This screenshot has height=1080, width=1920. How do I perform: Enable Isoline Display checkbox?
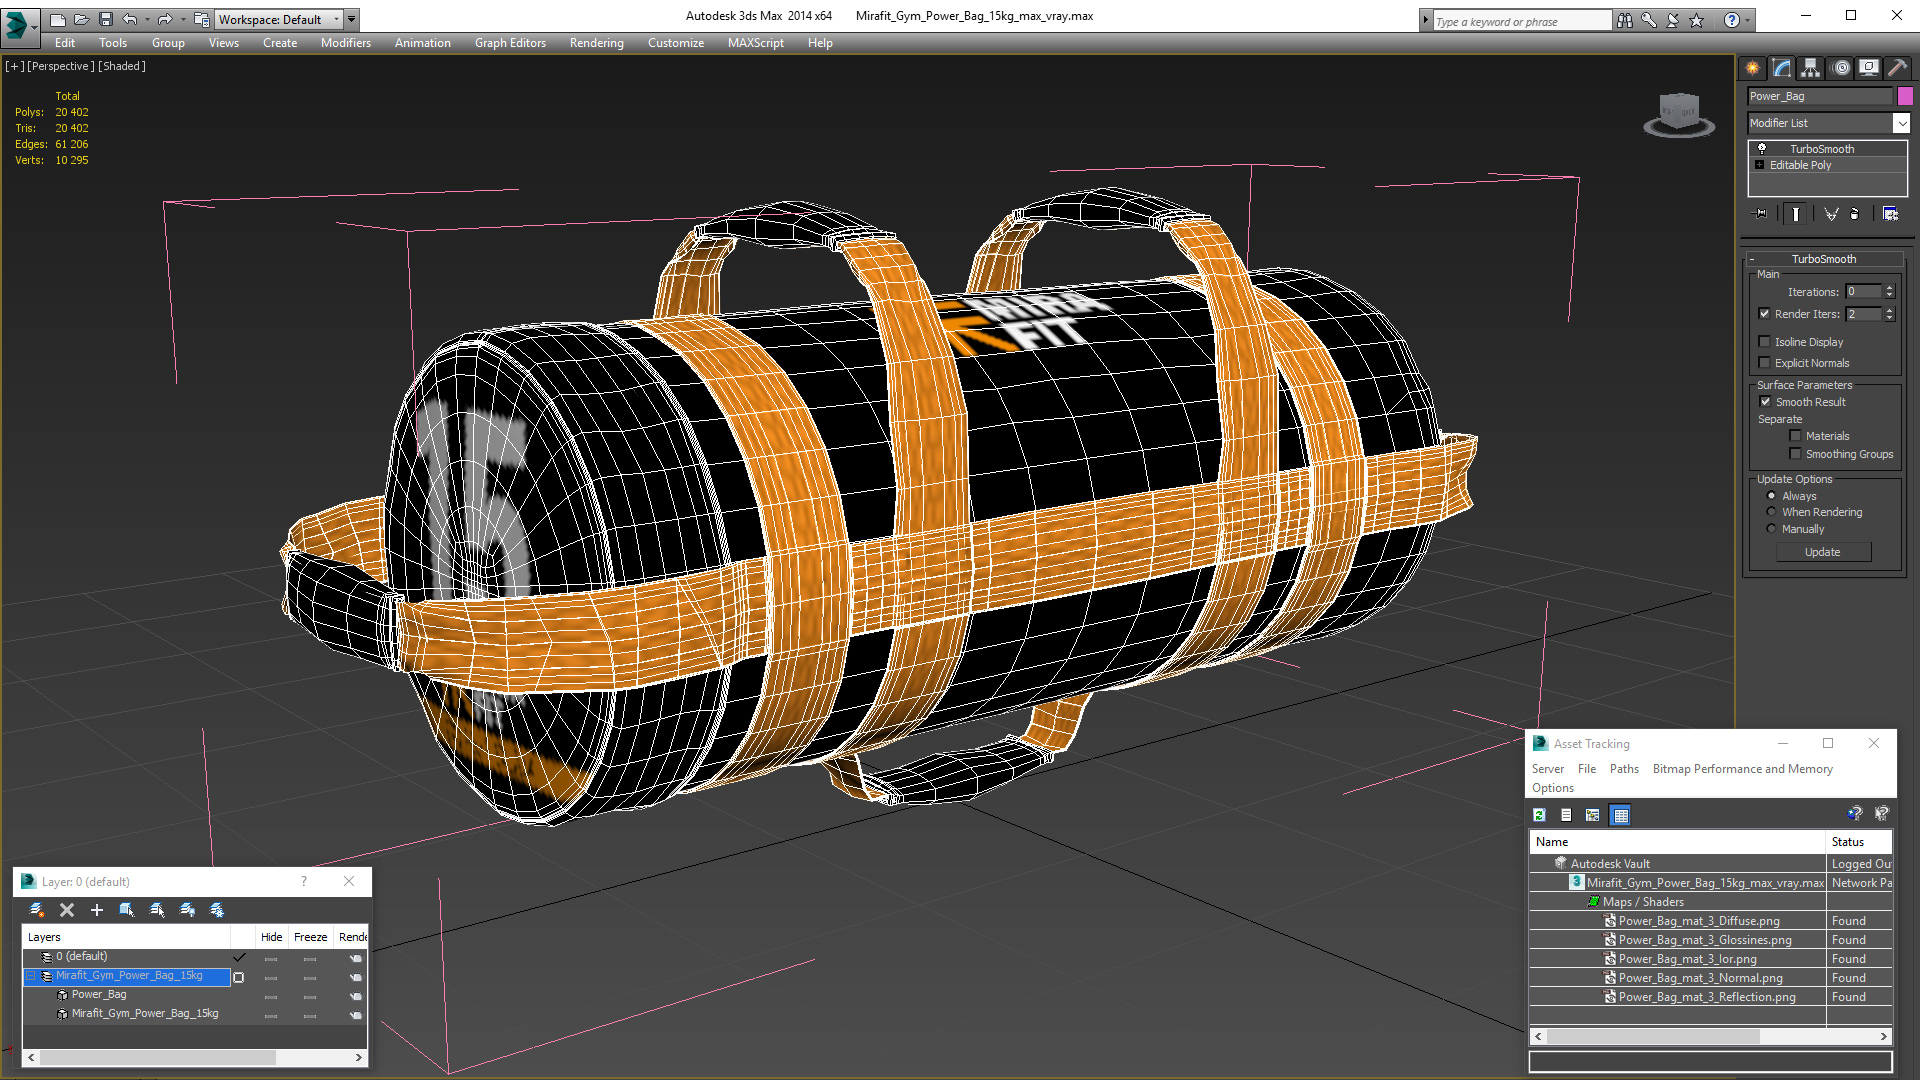[1765, 342]
